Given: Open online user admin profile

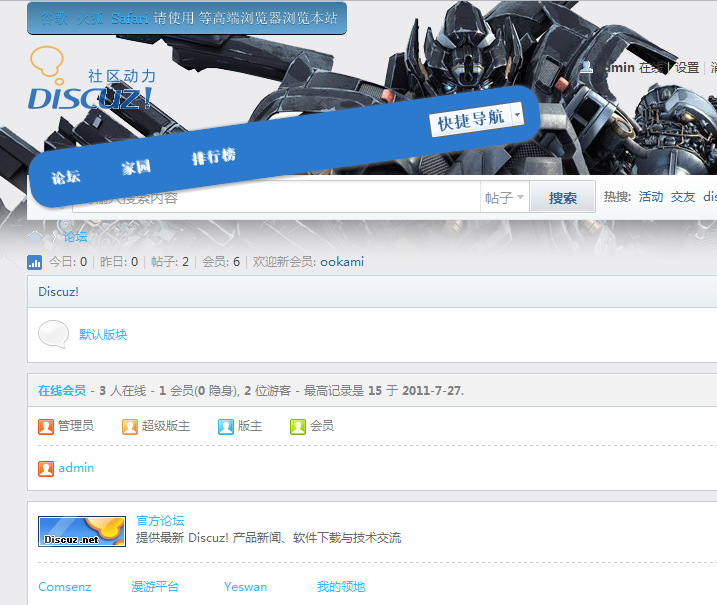Looking at the screenshot, I should 76,468.
